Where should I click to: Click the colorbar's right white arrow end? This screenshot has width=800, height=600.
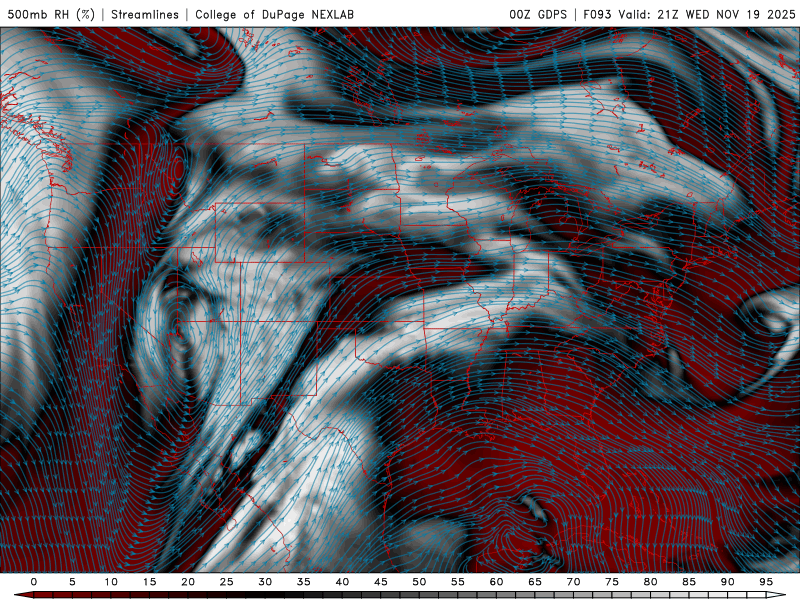coord(776,595)
